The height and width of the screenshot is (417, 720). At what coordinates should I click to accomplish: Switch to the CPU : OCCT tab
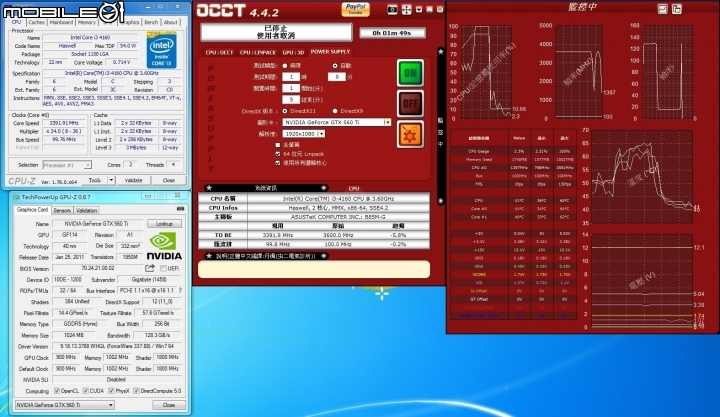click(x=219, y=52)
